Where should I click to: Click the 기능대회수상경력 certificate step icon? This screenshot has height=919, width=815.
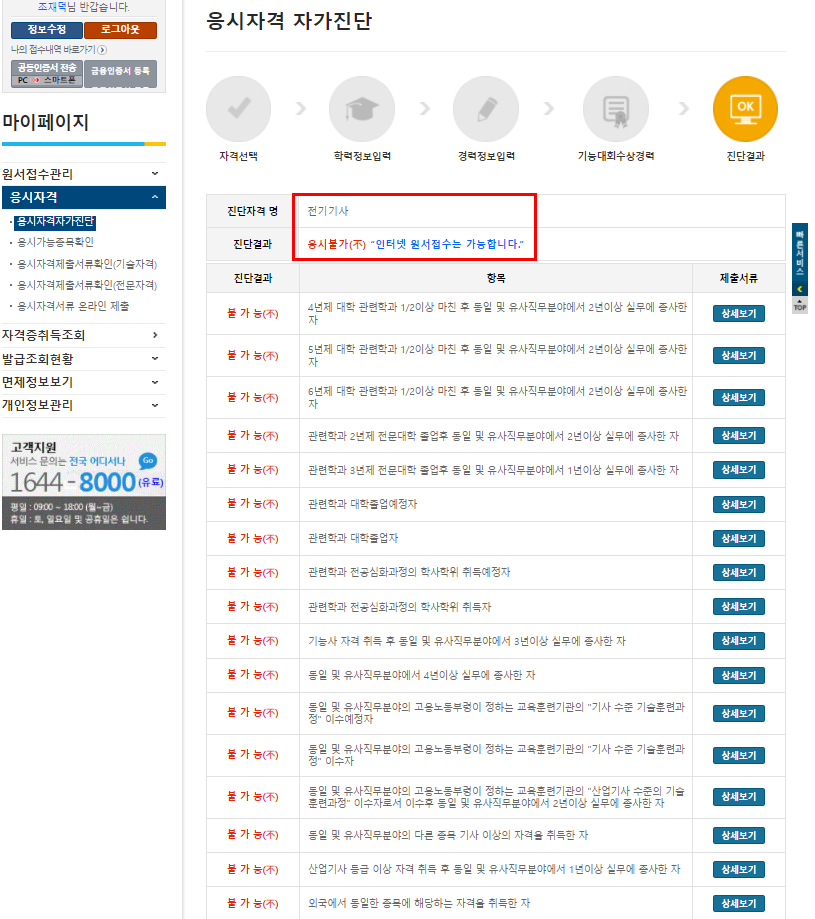click(616, 108)
